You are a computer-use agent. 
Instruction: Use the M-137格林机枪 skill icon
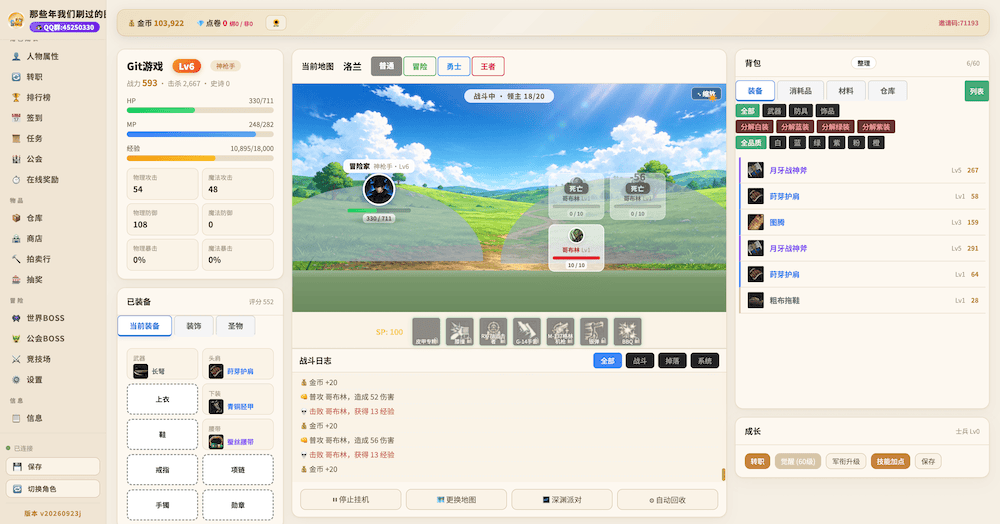click(560, 332)
